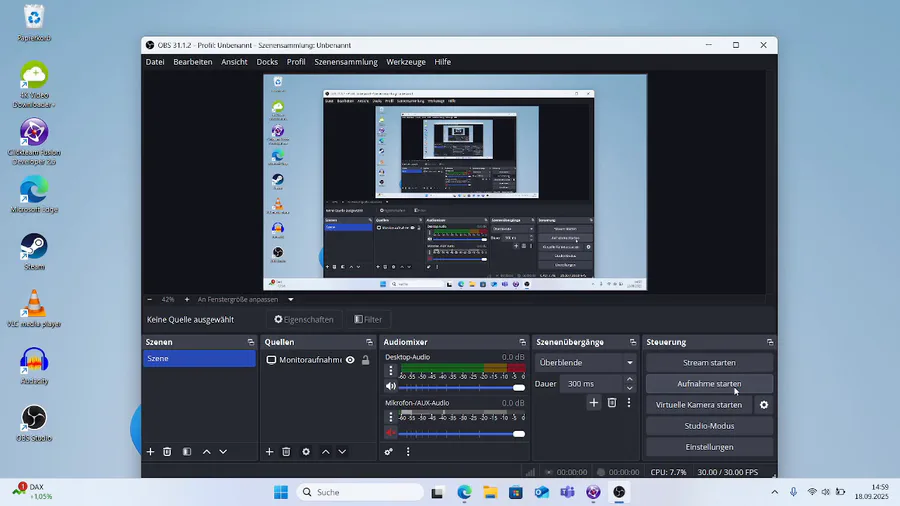Screen dimensions: 900x506
Task: Show hidden tray icons chevron
Action: click(774, 492)
